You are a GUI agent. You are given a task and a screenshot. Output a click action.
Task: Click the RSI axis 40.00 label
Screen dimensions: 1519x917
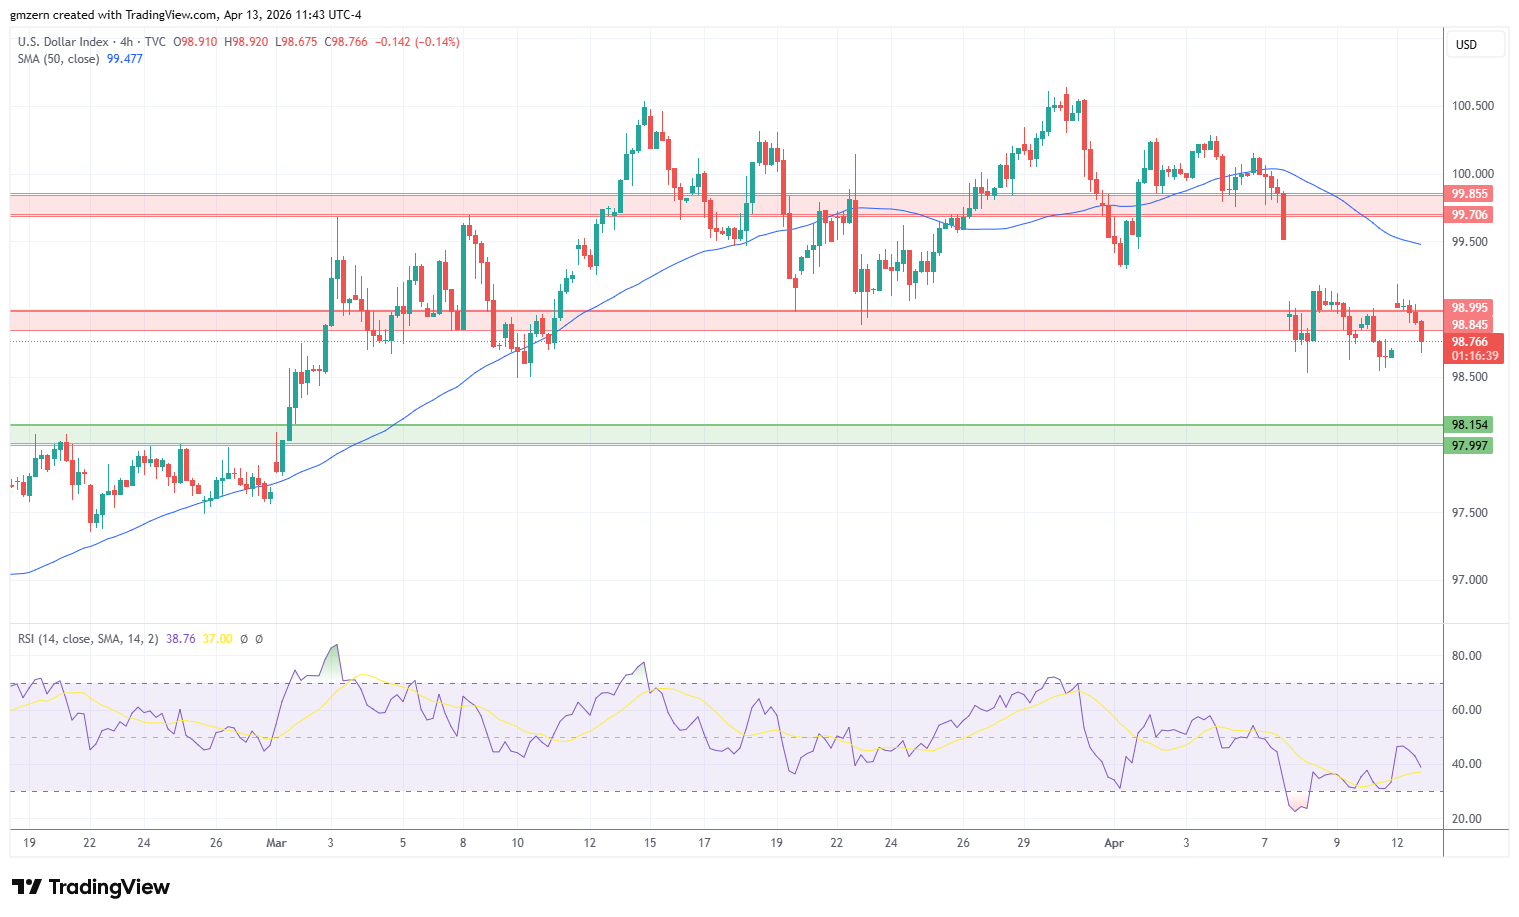click(x=1467, y=764)
